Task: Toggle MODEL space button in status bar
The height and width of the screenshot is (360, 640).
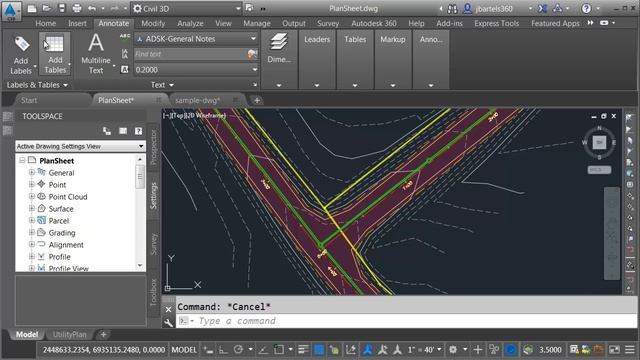Action: tap(184, 350)
